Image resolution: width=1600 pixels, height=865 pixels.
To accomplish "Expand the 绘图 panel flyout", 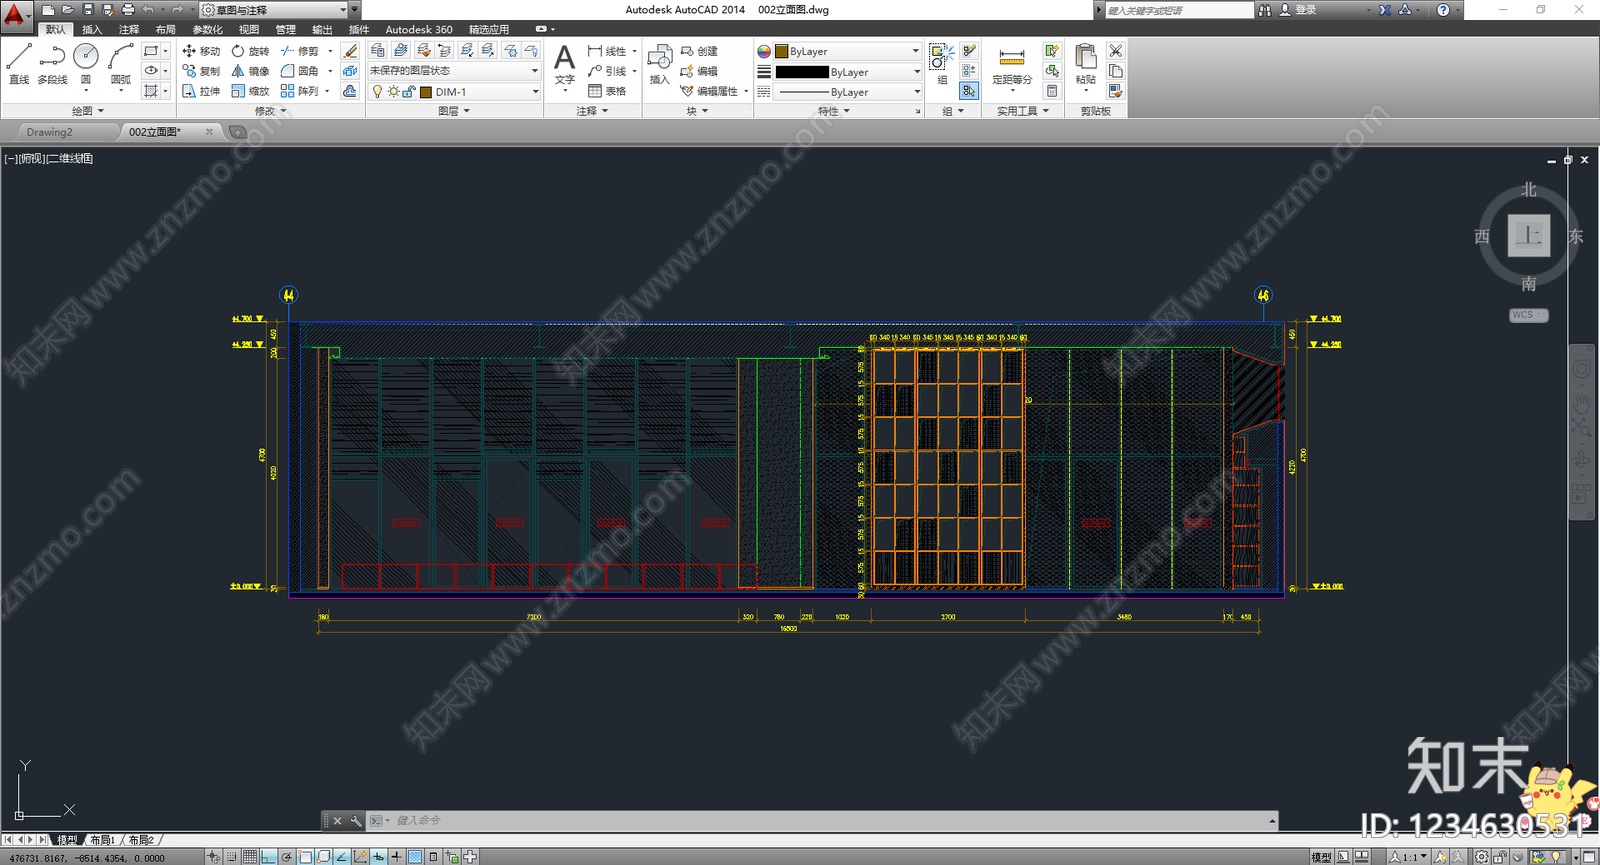I will tap(88, 111).
